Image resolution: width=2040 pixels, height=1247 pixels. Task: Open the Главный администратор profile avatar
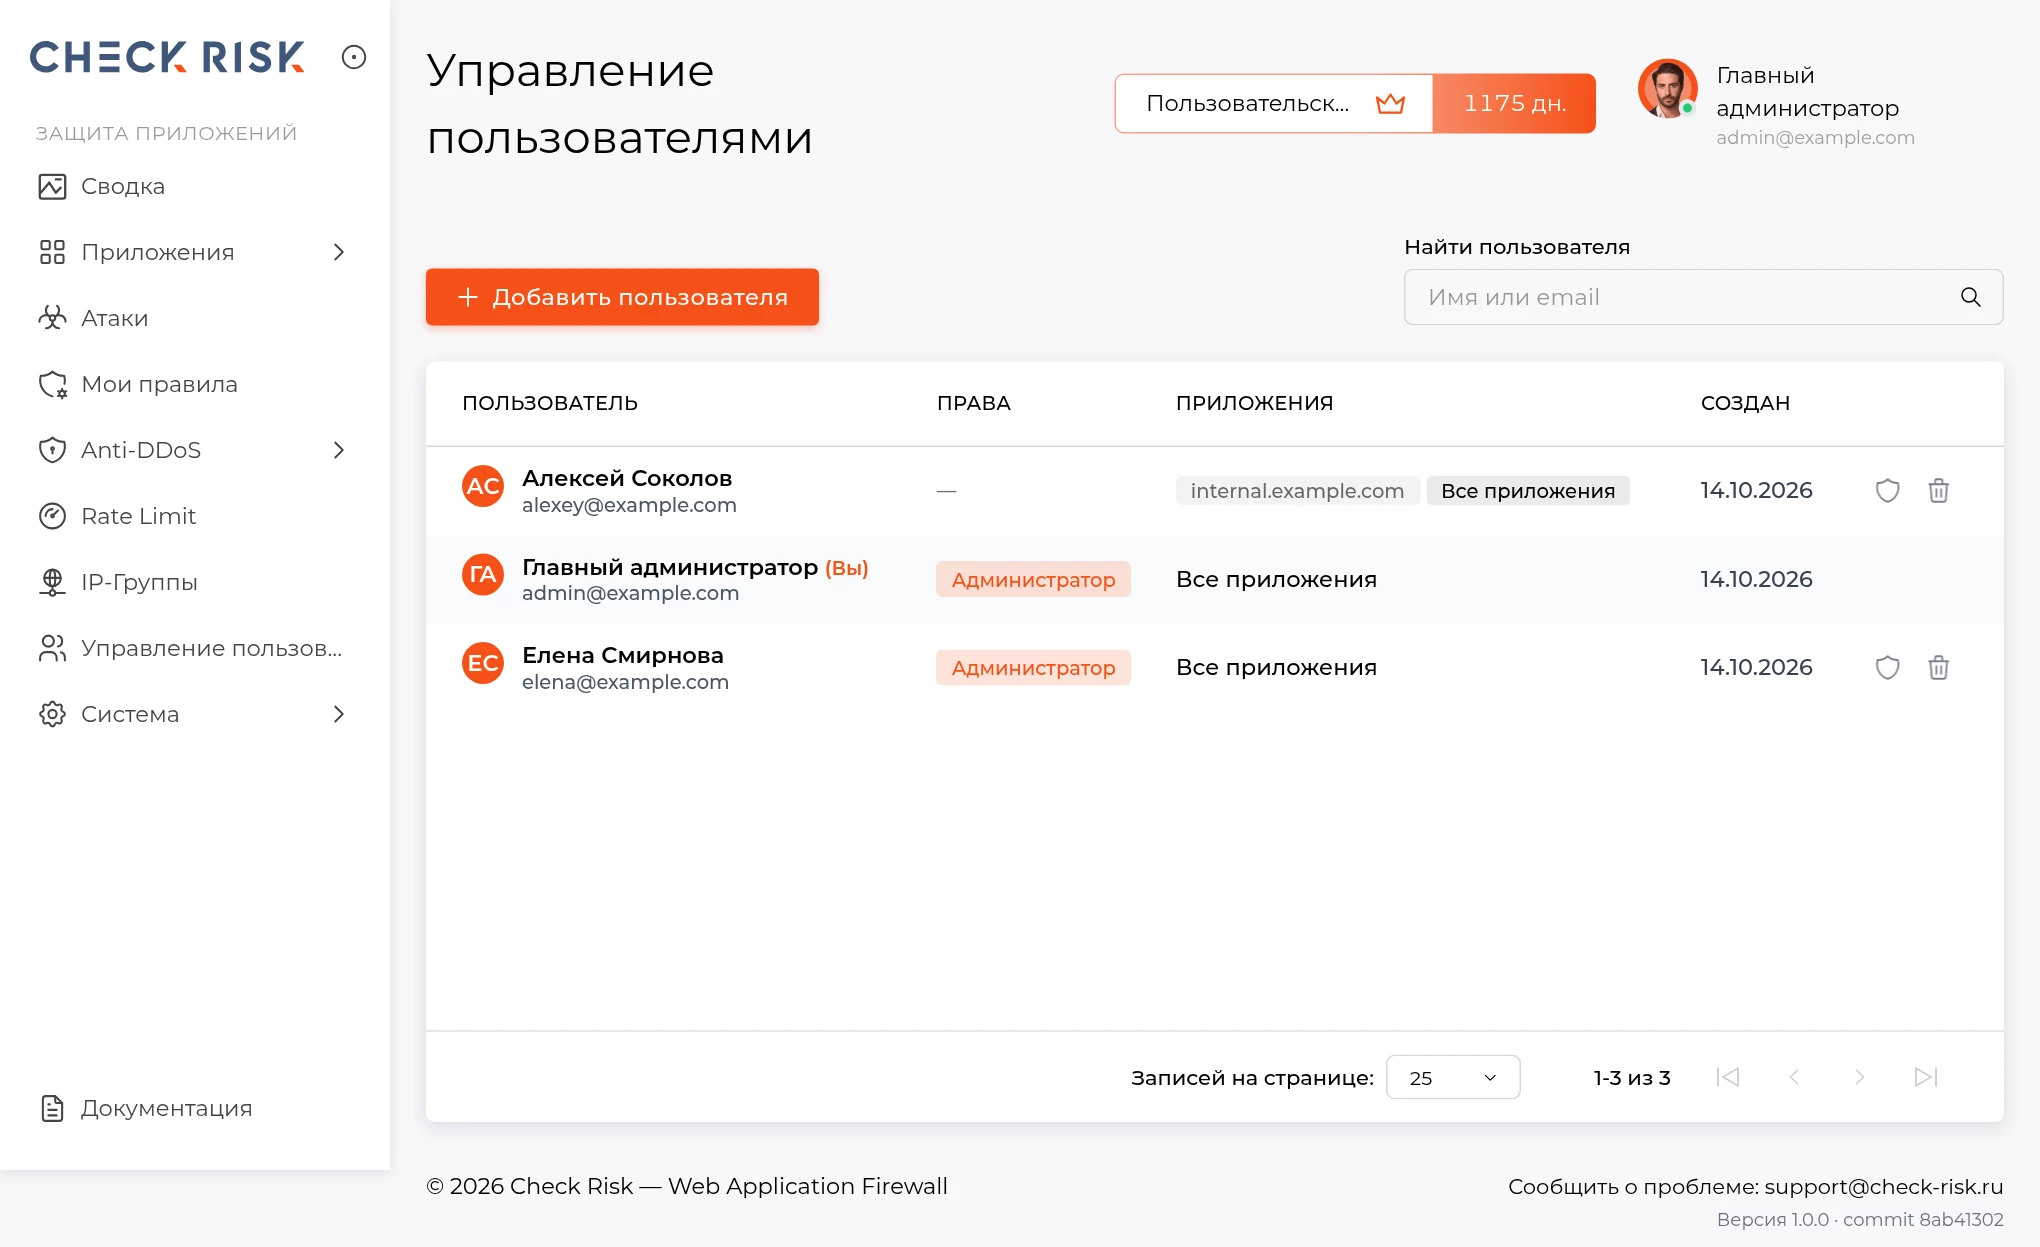click(x=1667, y=88)
